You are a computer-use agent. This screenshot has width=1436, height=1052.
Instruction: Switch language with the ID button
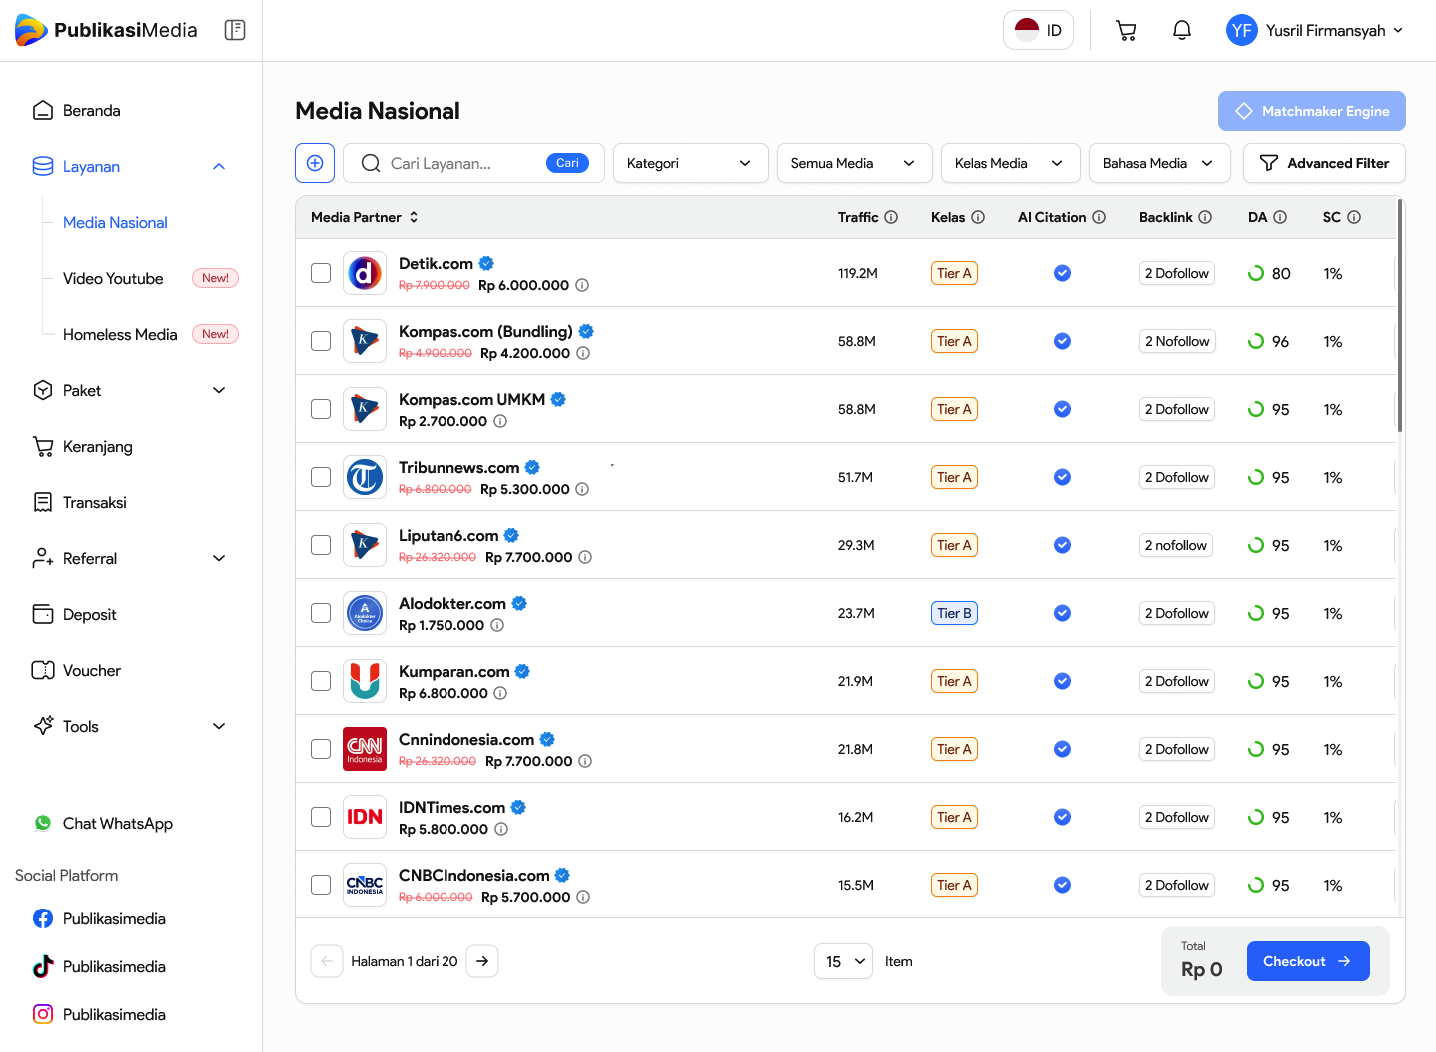1038,30
